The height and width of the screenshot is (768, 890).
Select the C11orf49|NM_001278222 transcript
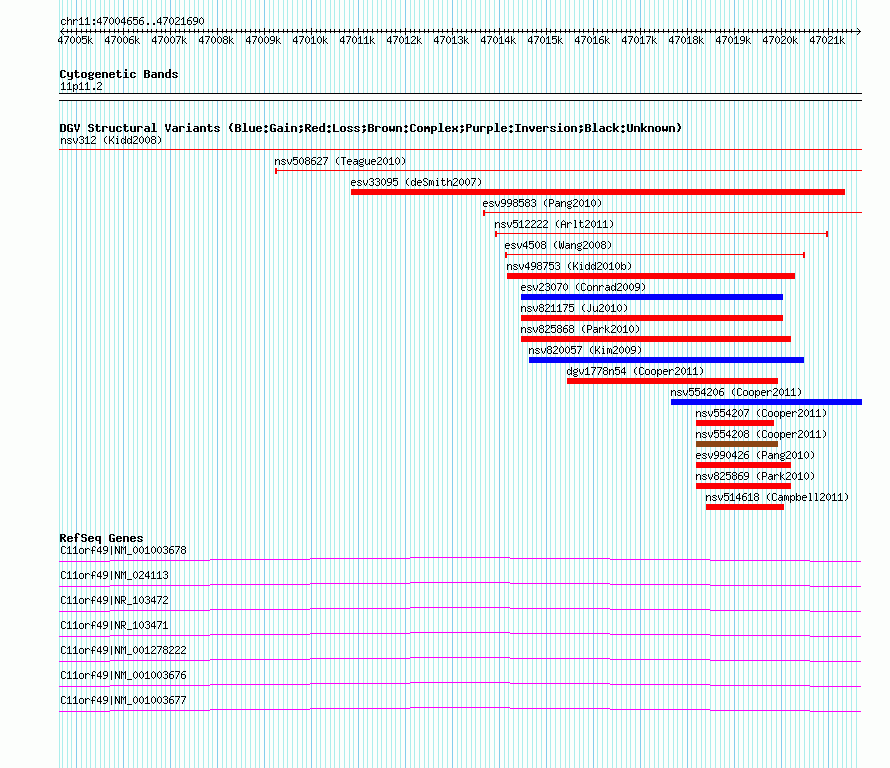click(x=123, y=651)
